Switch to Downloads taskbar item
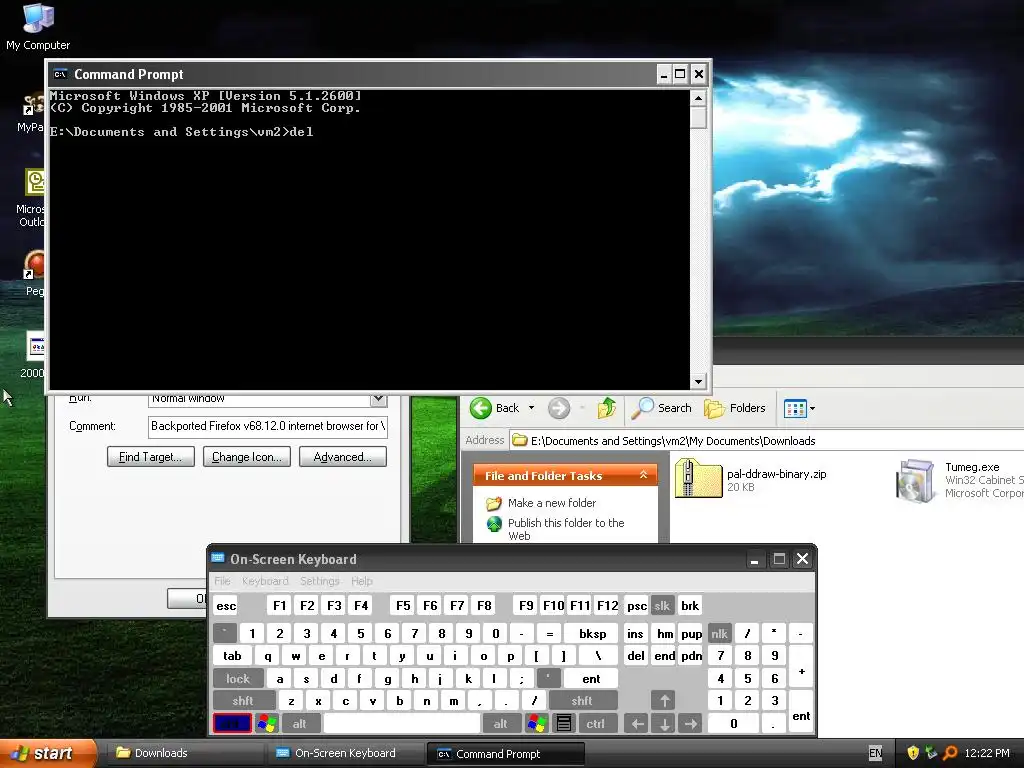The height and width of the screenshot is (768, 1024). (184, 753)
